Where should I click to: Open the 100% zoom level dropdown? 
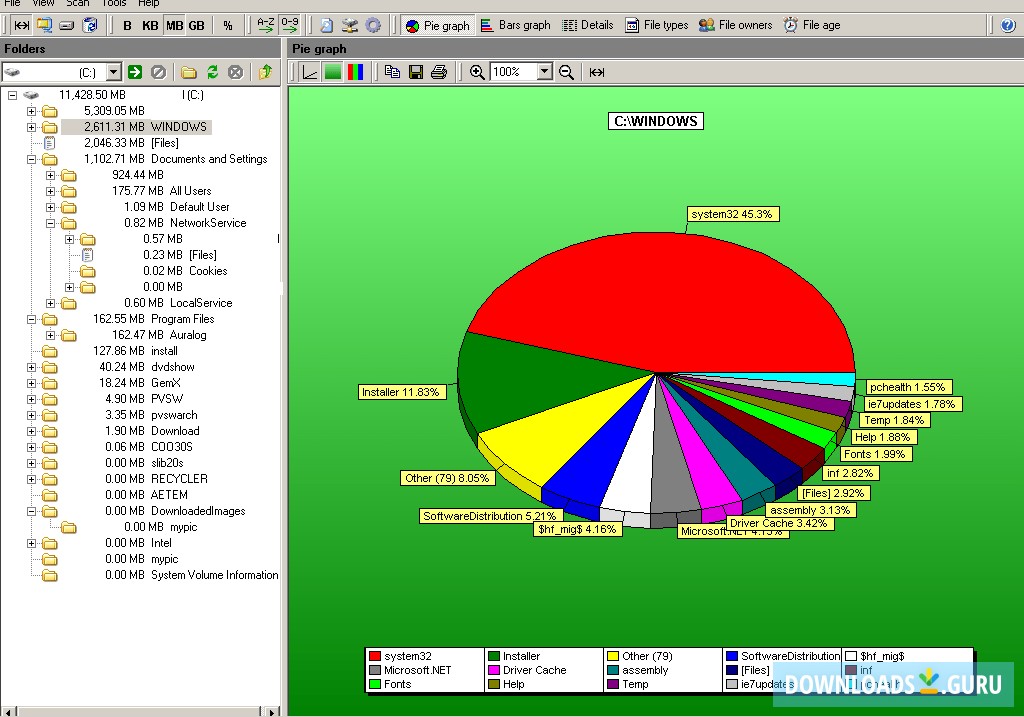click(544, 72)
